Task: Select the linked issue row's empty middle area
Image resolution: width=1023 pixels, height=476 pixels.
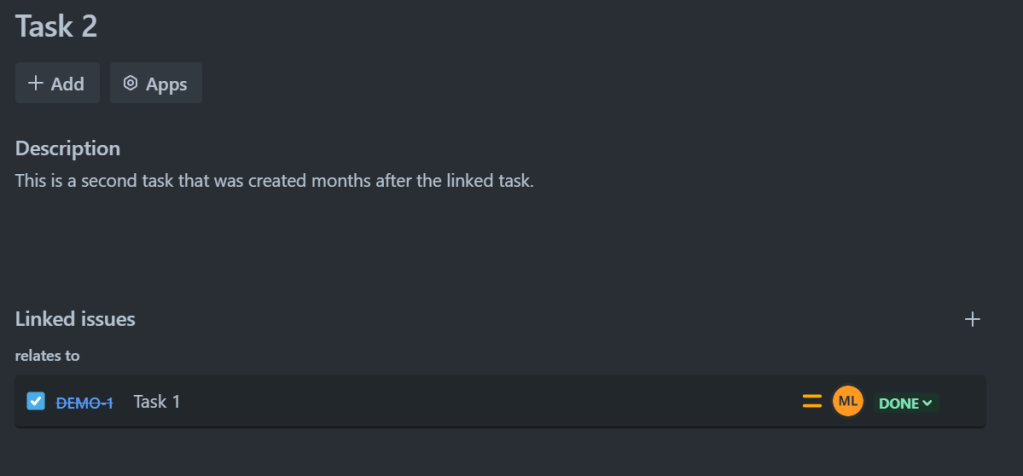Action: coord(480,402)
